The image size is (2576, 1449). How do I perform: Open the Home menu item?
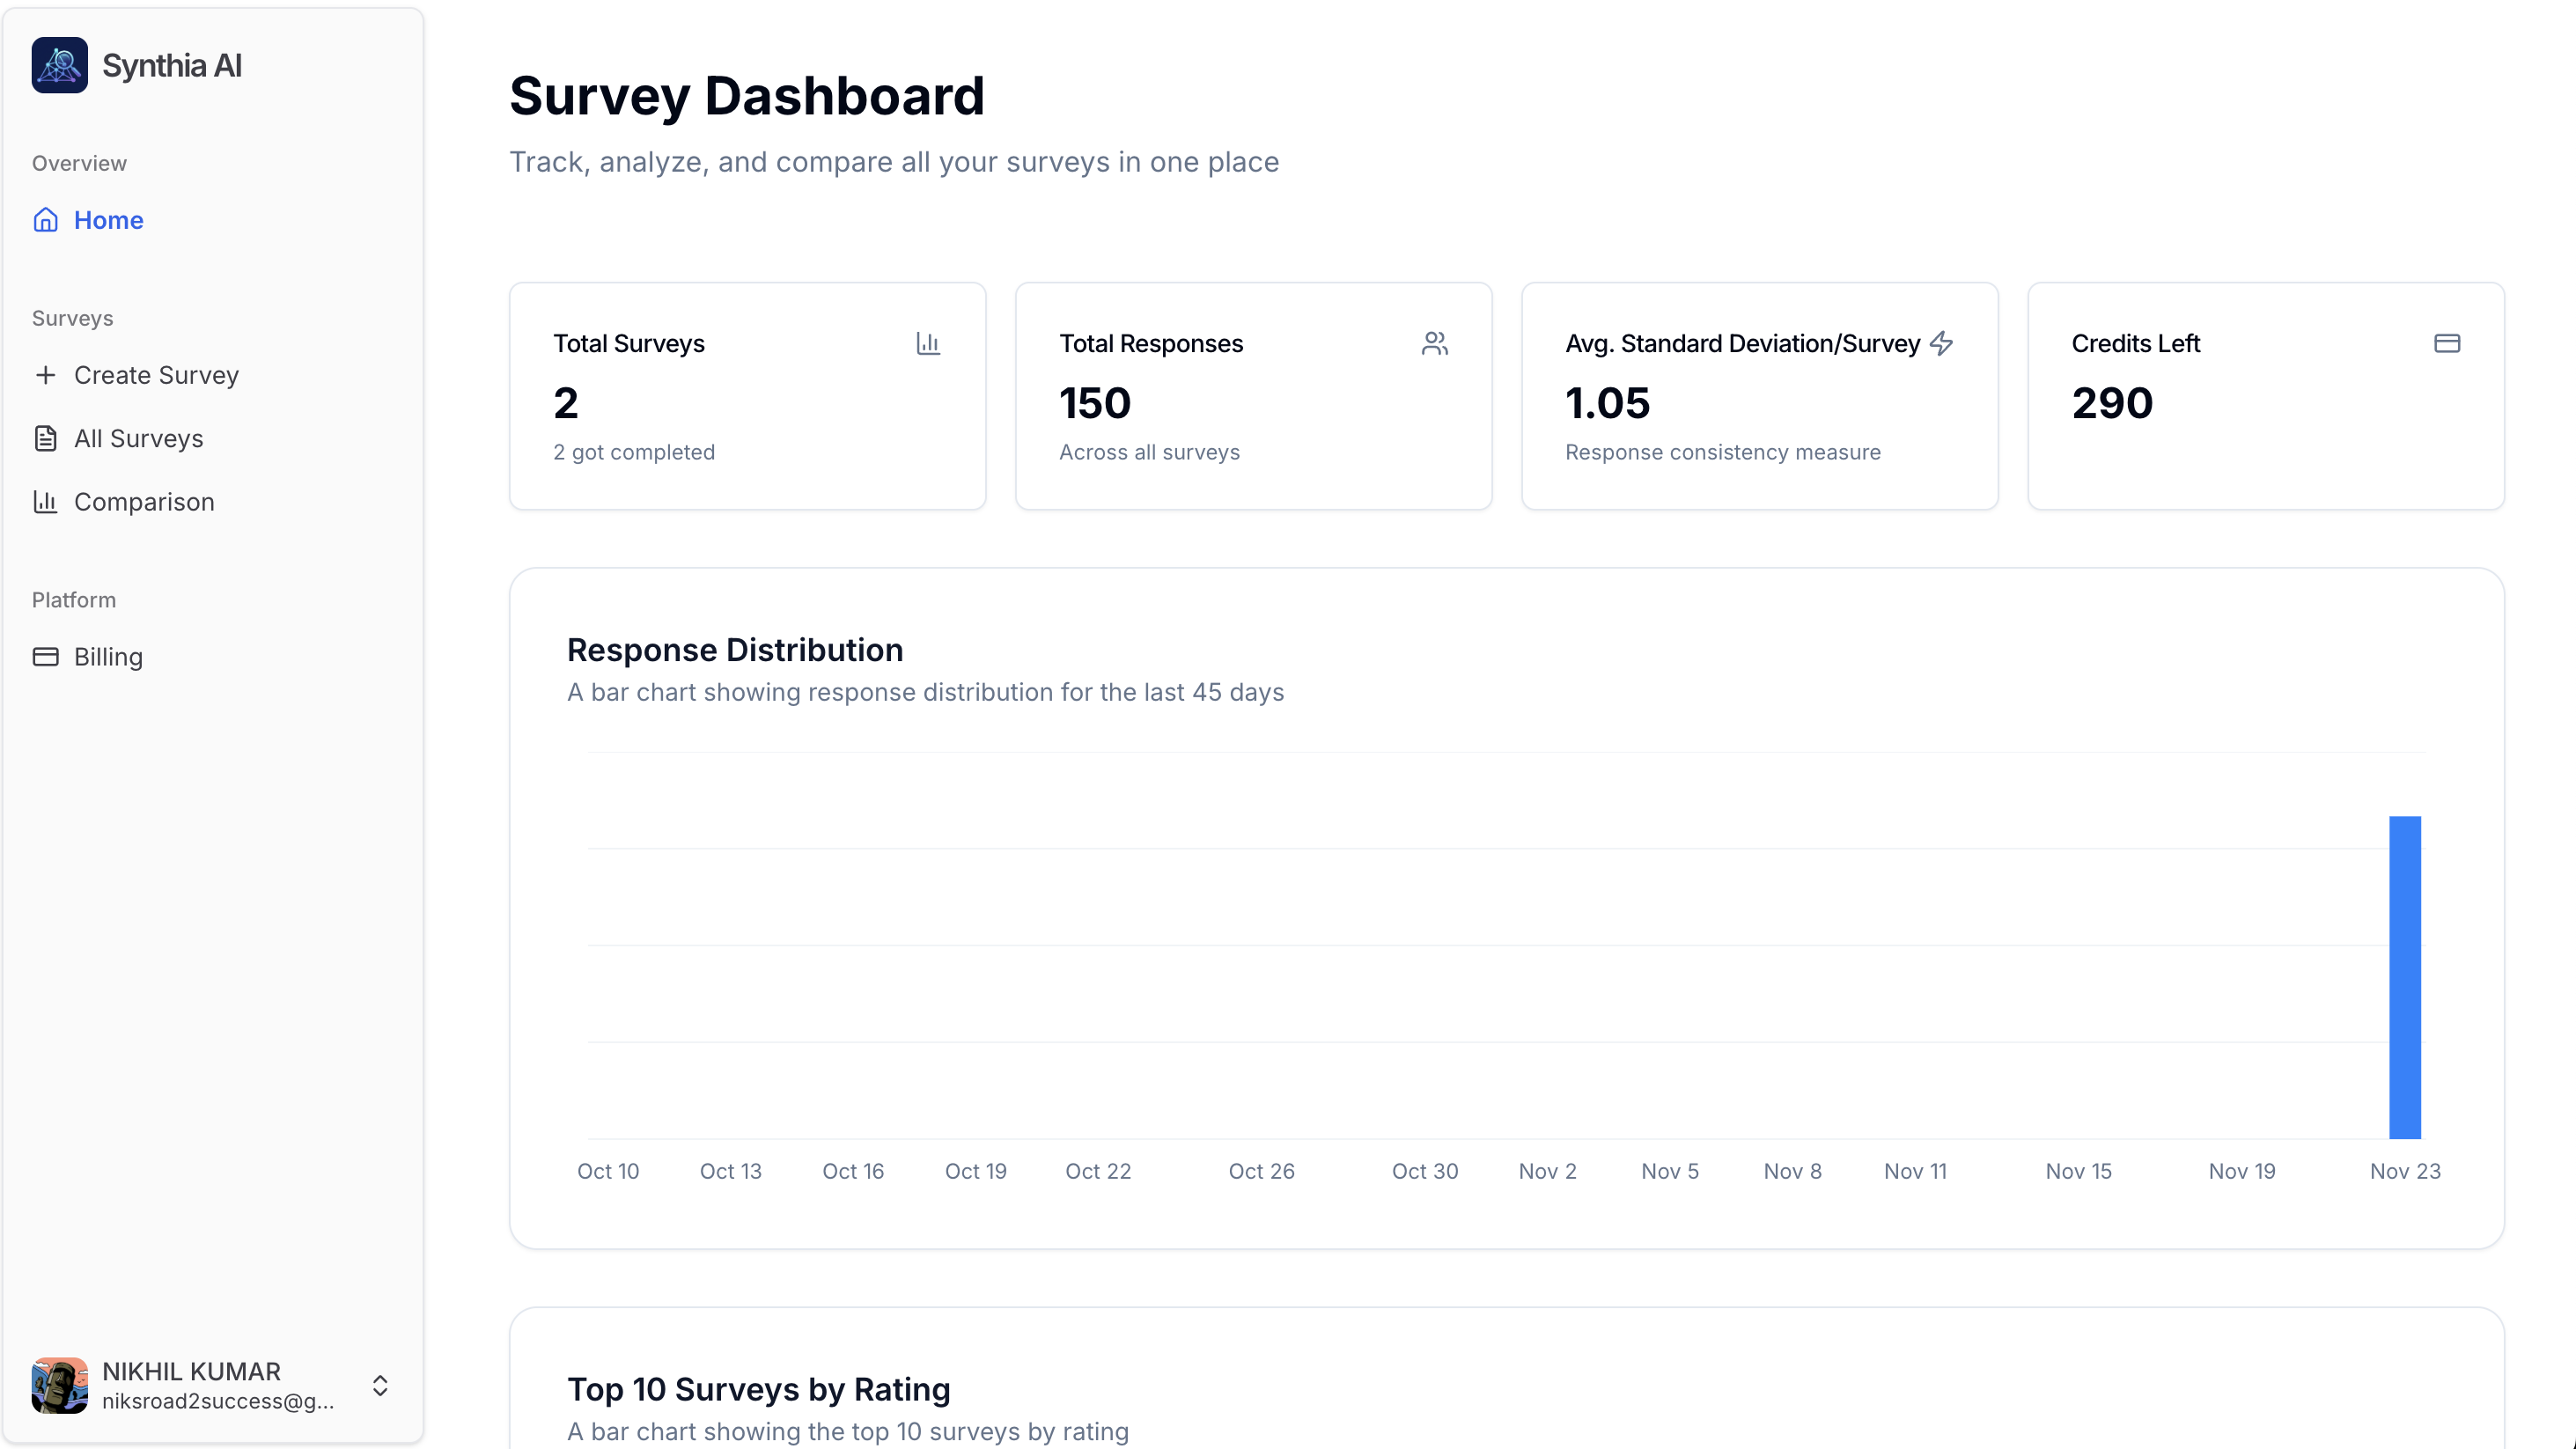[x=109, y=220]
